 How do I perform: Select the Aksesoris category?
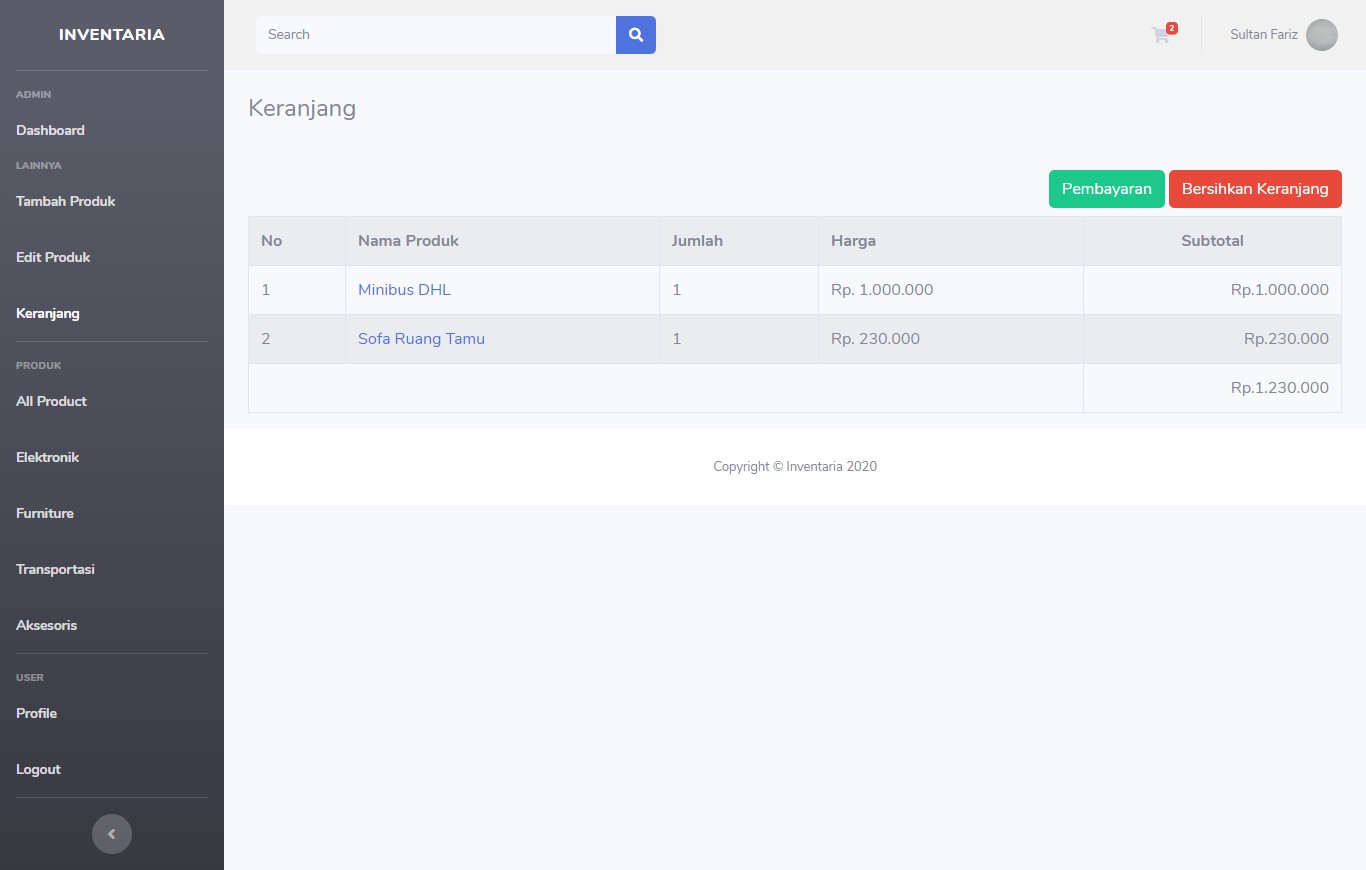(46, 625)
